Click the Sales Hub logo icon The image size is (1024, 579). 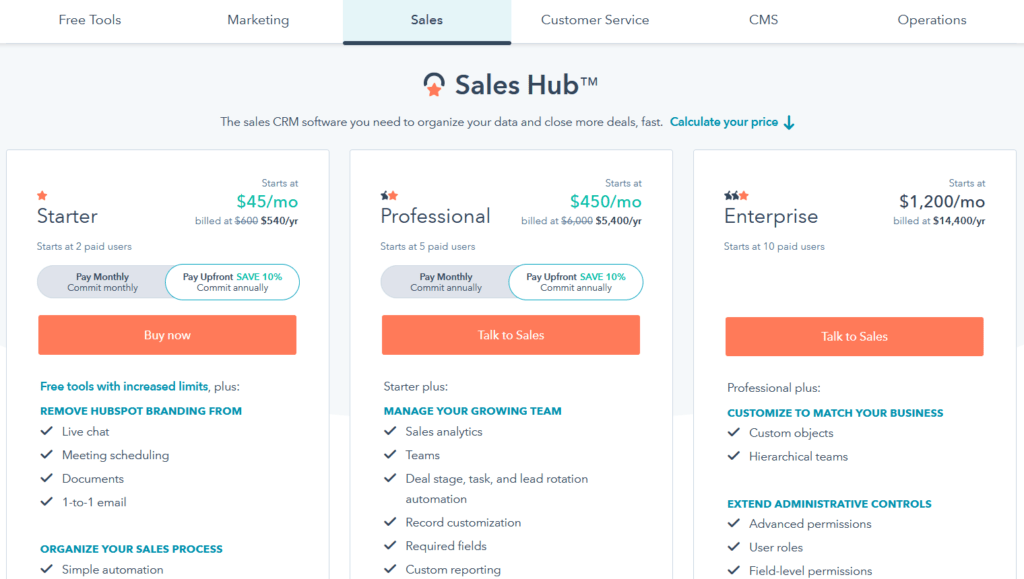(434, 85)
